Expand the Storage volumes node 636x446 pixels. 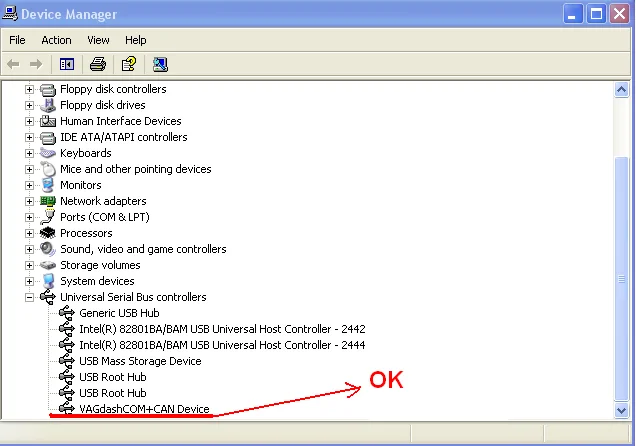29,265
